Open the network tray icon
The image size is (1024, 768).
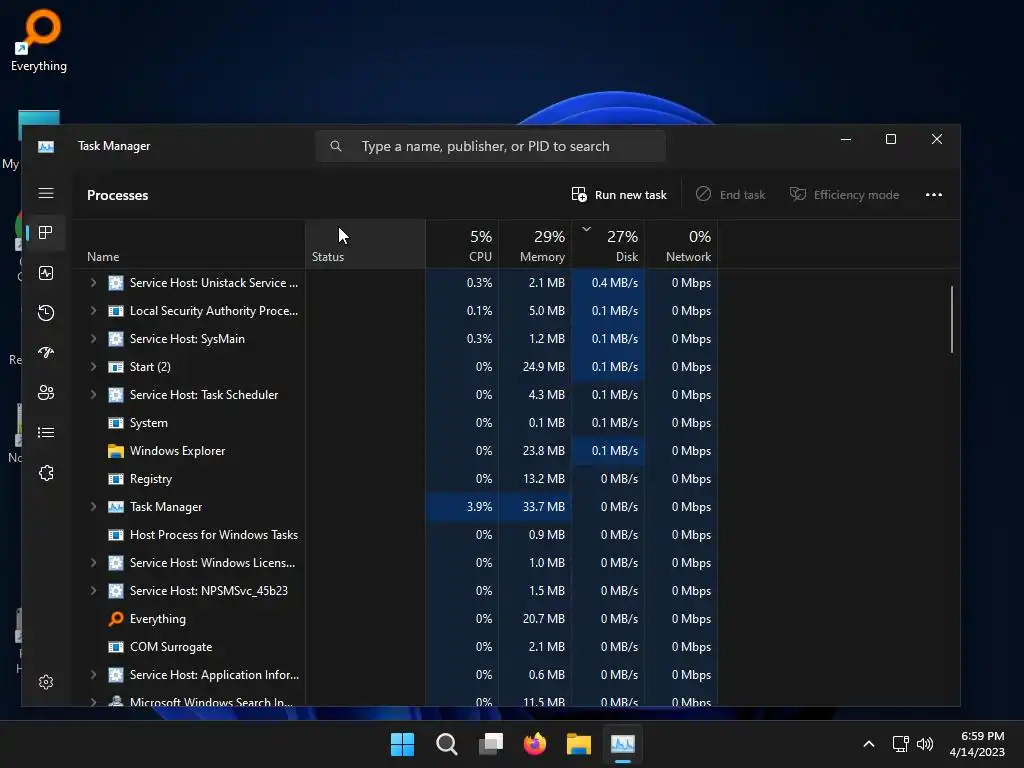click(x=901, y=744)
